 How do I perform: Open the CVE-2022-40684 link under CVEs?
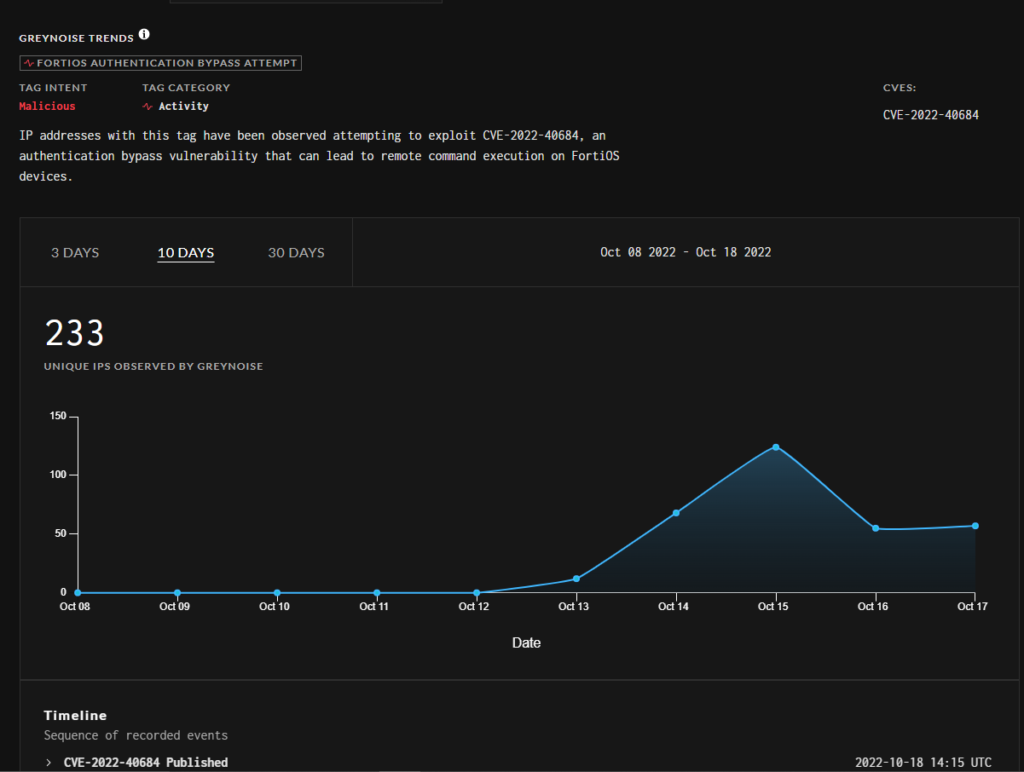pos(931,115)
